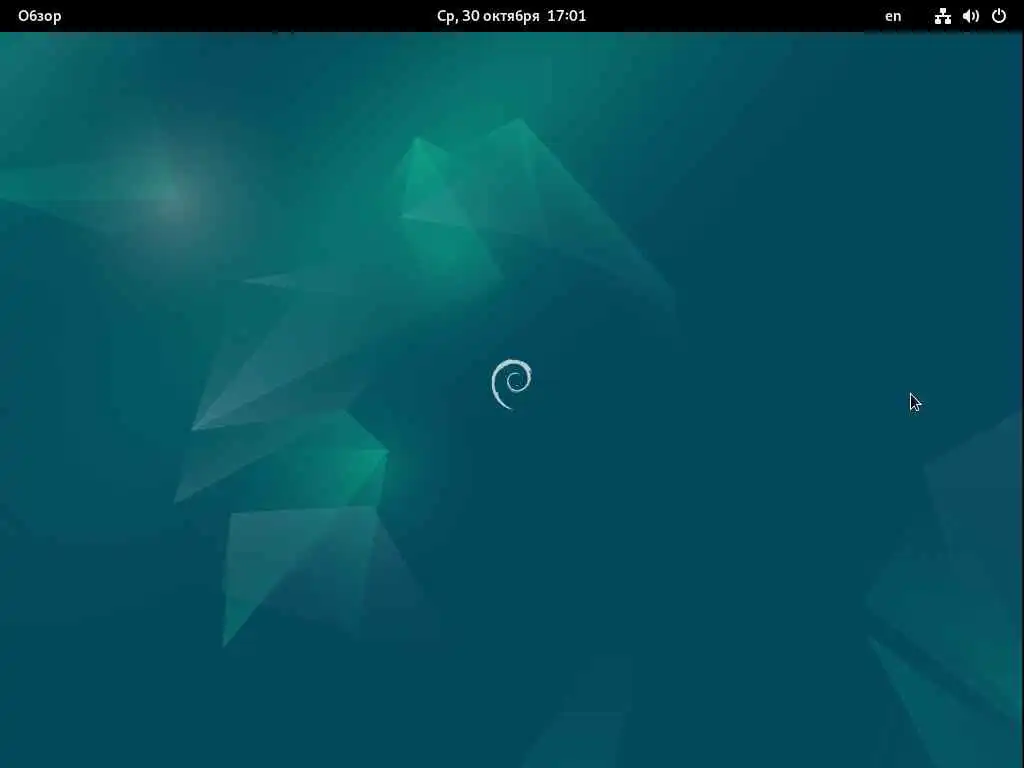This screenshot has width=1024, height=768.
Task: Click the volume speaker icon
Action: click(971, 16)
